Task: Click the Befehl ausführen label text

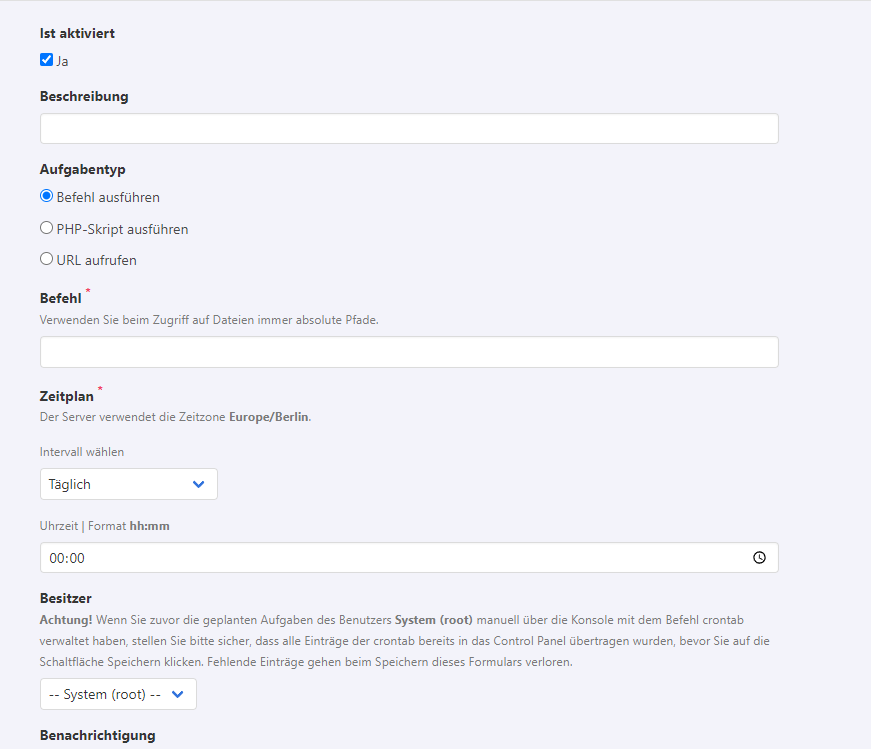Action: pos(108,197)
